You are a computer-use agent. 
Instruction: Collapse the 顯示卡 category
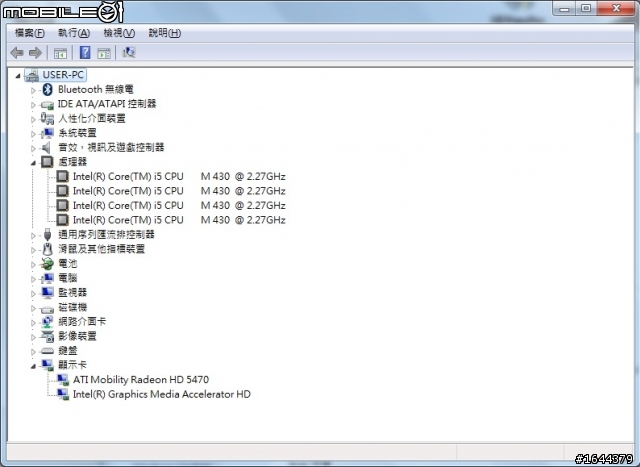click(33, 366)
